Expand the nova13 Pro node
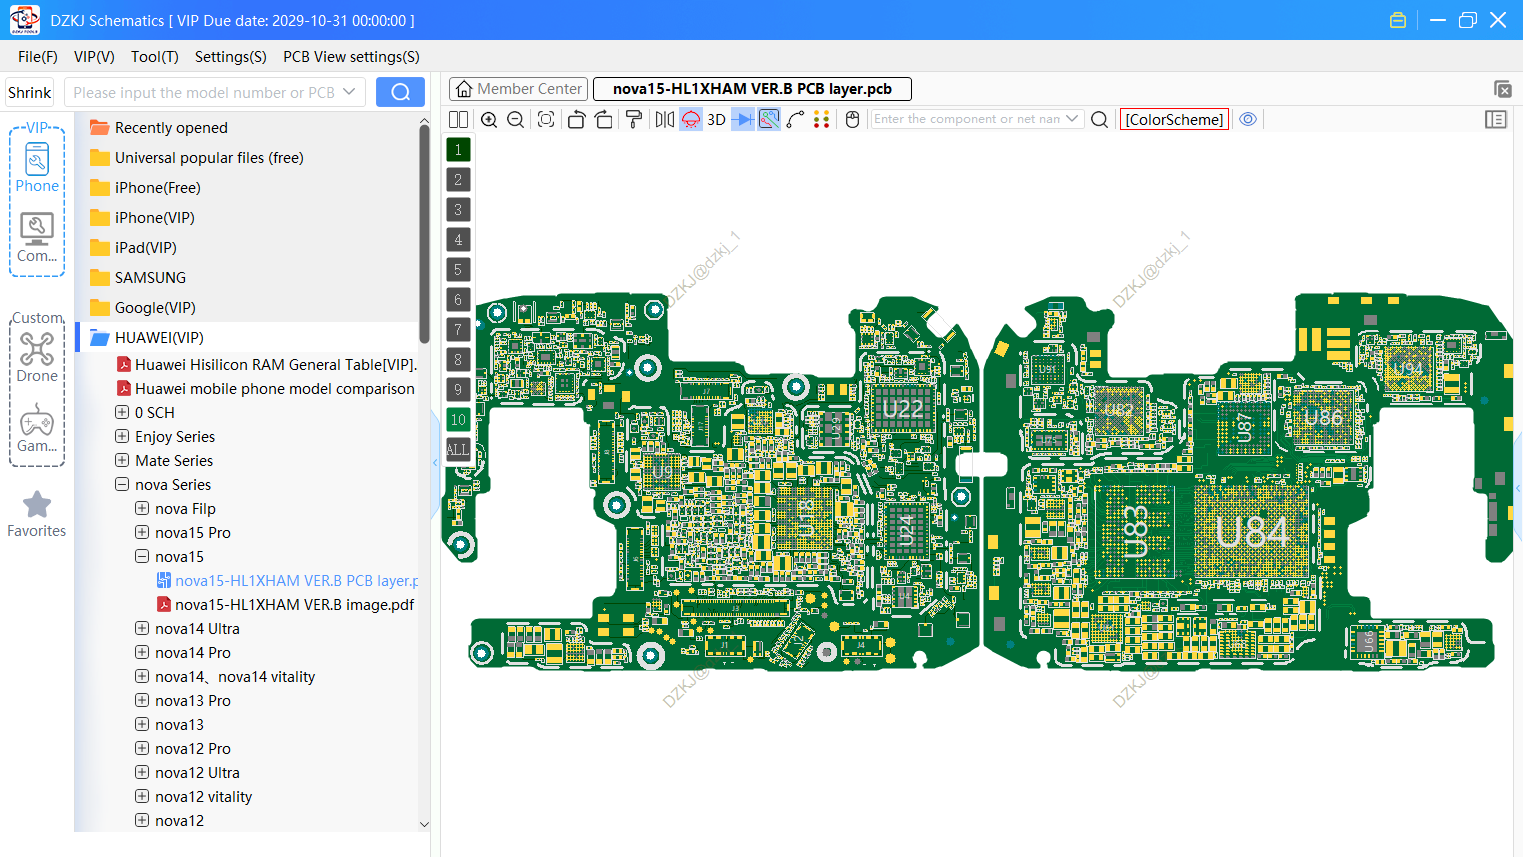The height and width of the screenshot is (858, 1523). 142,700
